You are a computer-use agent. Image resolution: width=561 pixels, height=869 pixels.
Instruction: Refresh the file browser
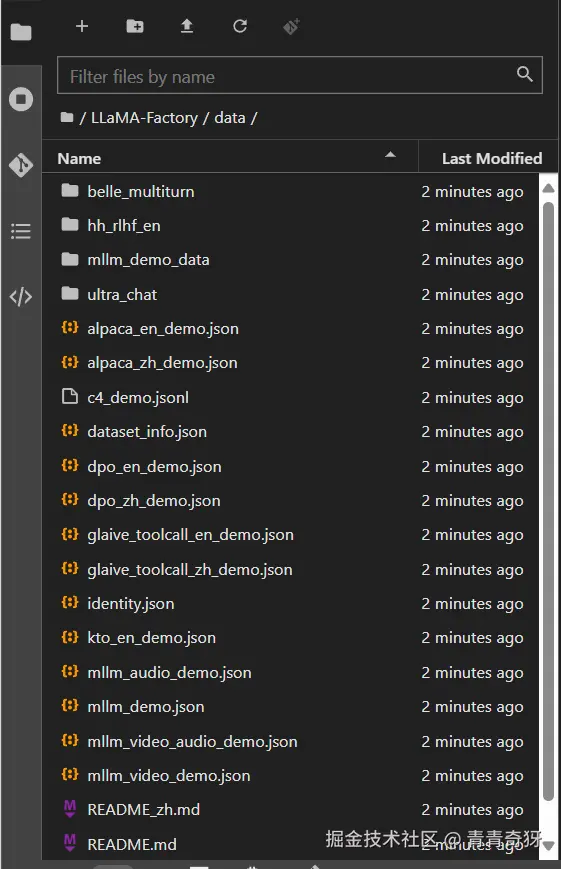(239, 26)
